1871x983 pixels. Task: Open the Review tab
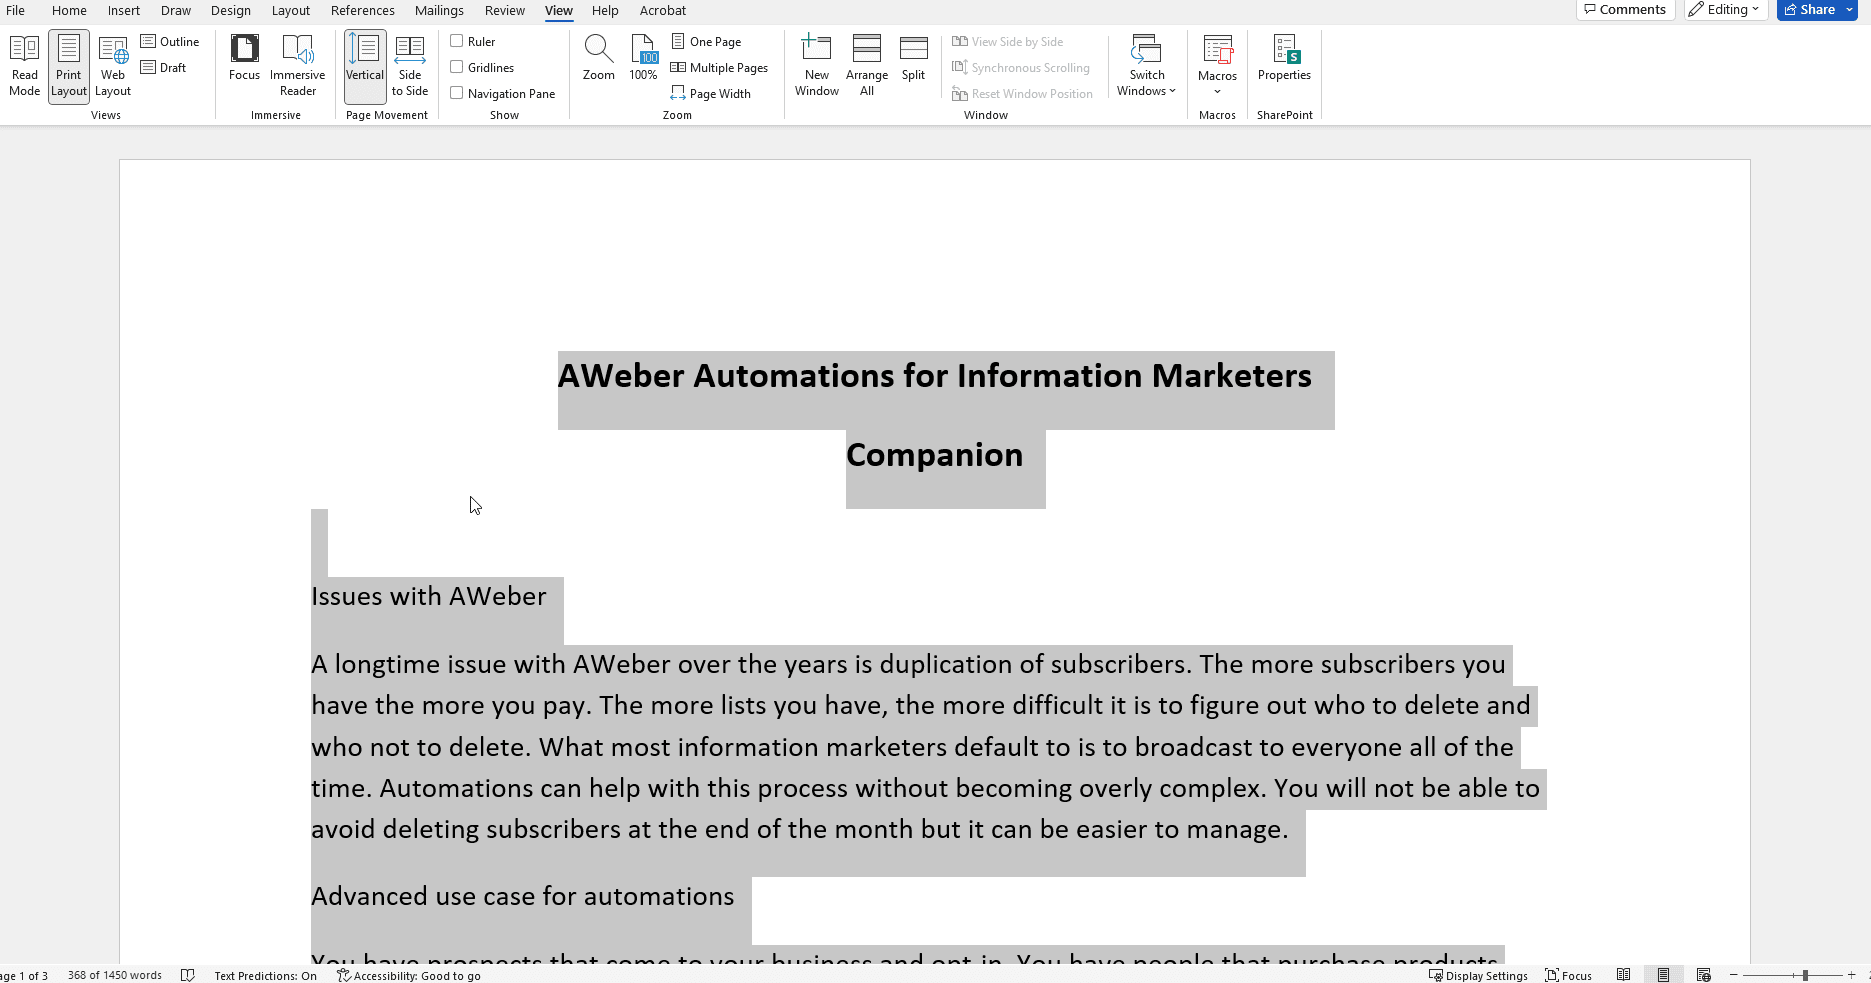coord(505,10)
